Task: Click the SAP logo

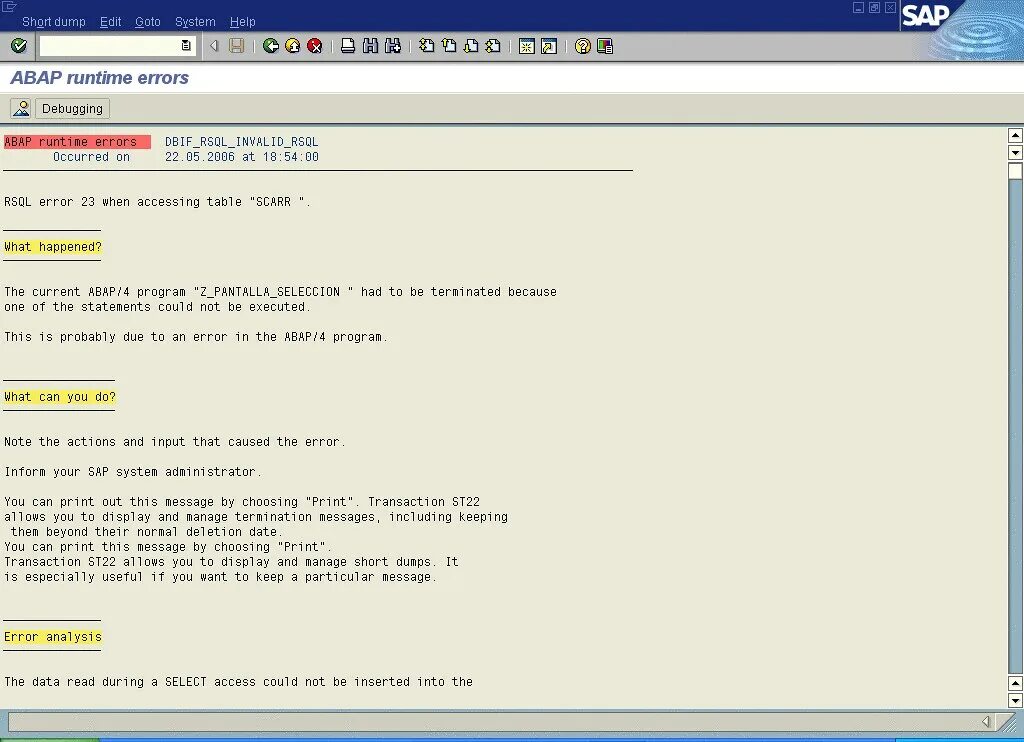Action: click(x=925, y=14)
